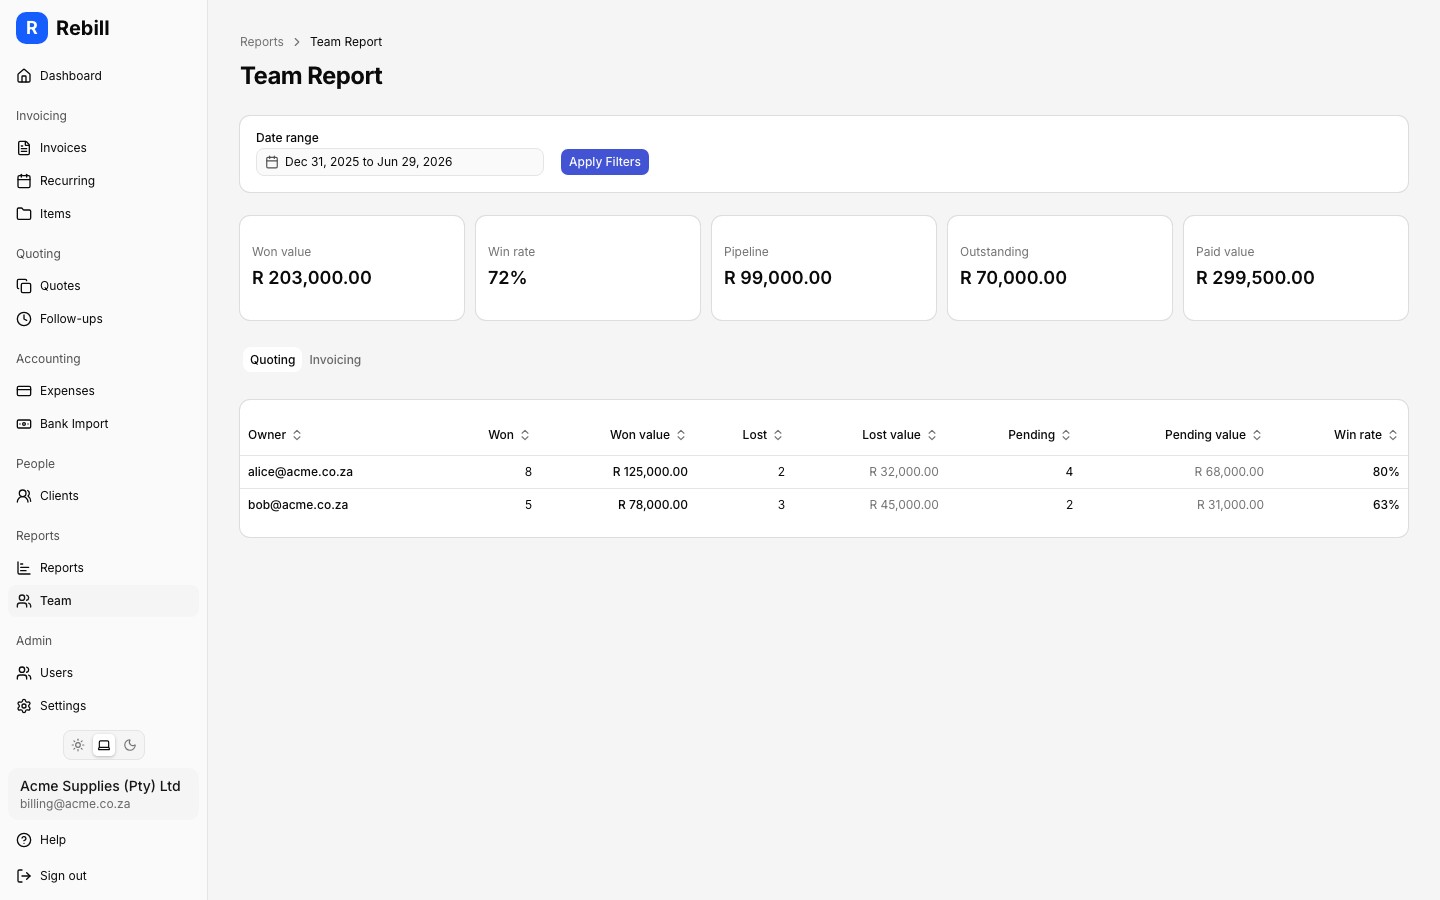
Task: Click the R 78,000.00 won value cell
Action: (x=653, y=505)
